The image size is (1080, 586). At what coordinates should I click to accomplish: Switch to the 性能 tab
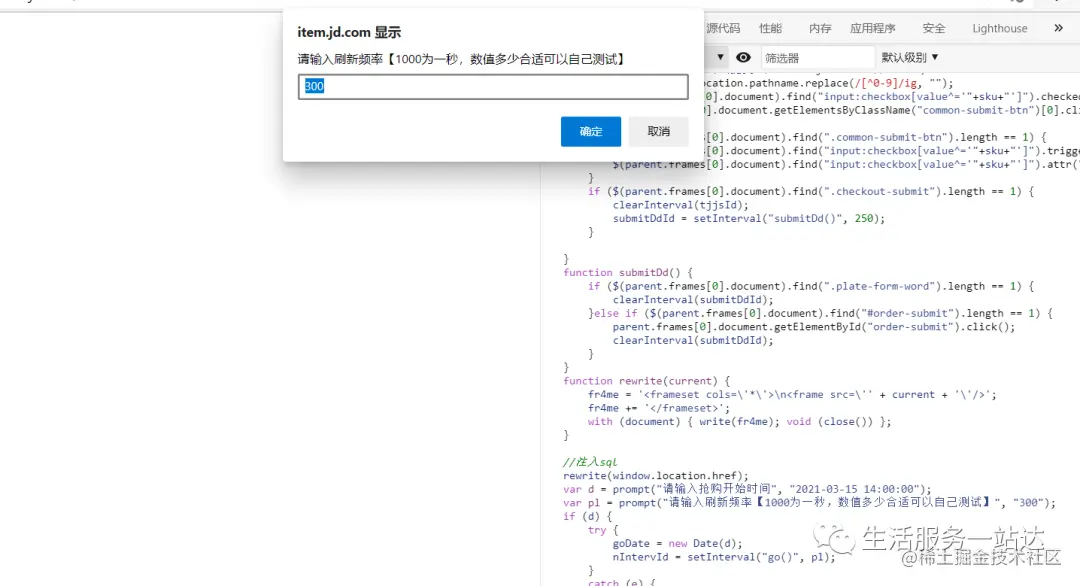tap(770, 28)
